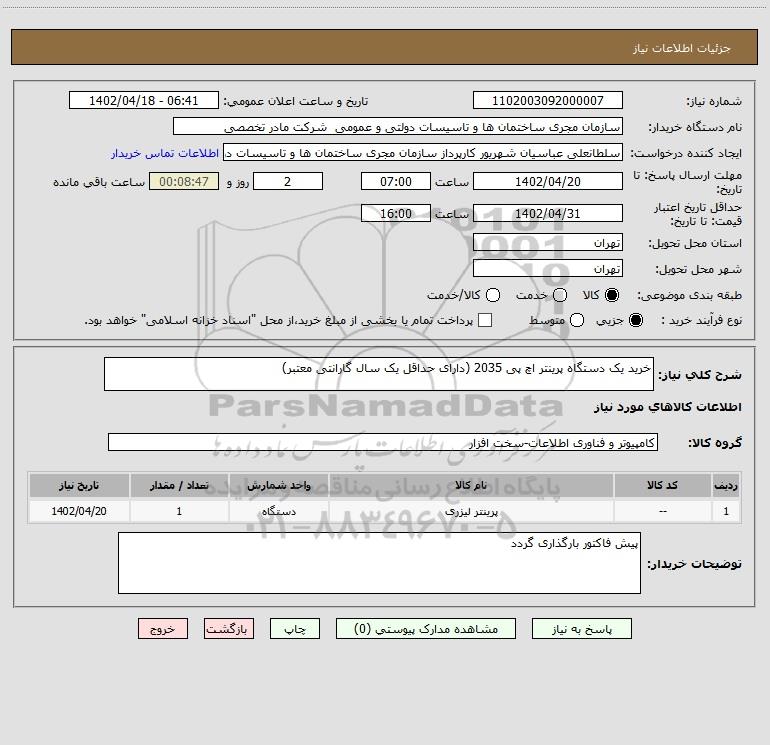Viewport: 770px width, 745px height.
Task: Click the شرح کلی نیاز description box
Action: 379,374
